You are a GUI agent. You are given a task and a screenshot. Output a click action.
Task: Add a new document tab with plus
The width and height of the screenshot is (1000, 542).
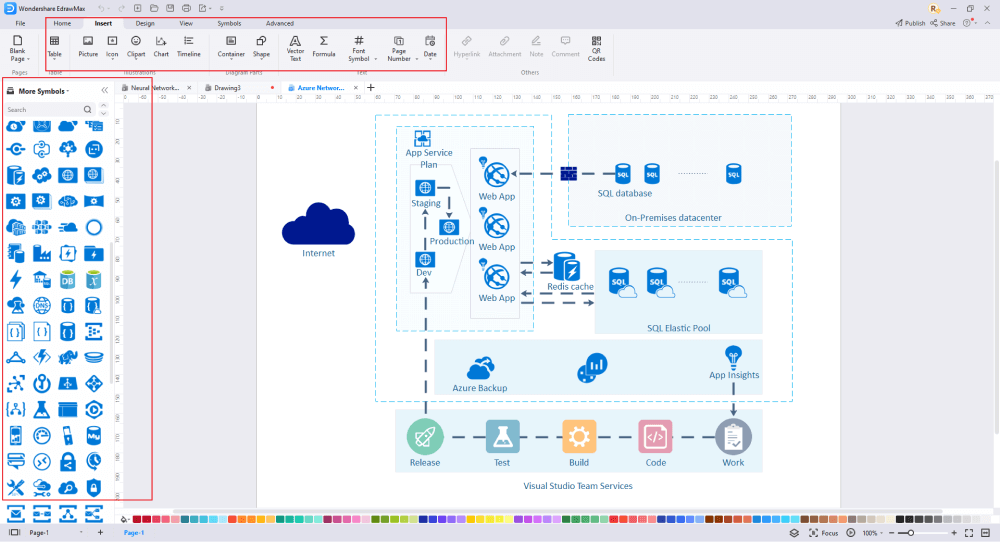point(371,87)
